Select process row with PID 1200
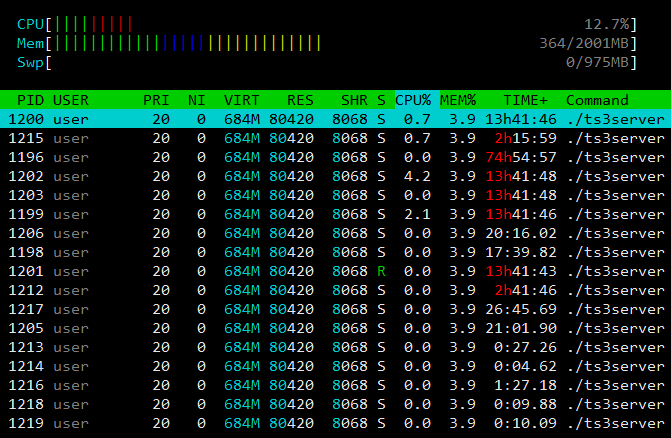This screenshot has height=438, width=671. [x=335, y=119]
